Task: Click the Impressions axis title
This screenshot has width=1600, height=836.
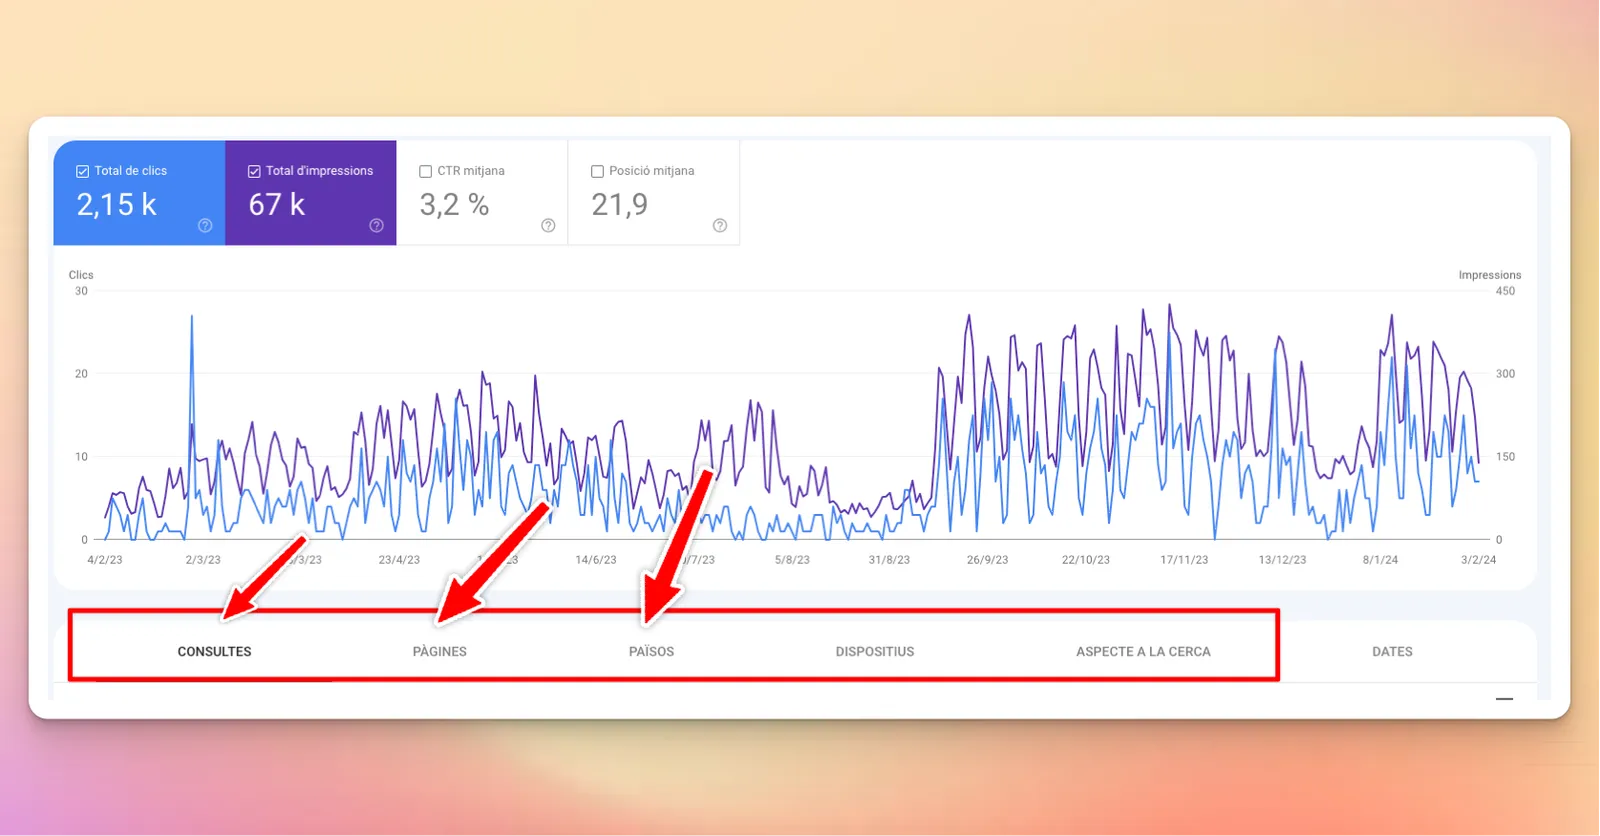Action: (1489, 275)
